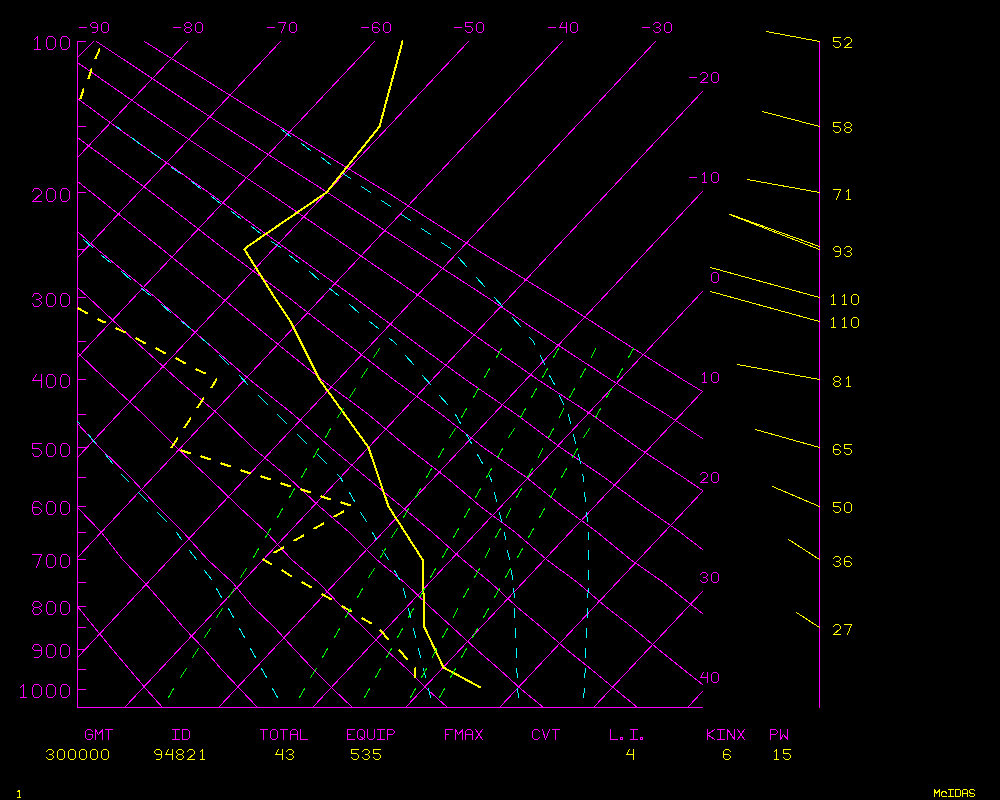Select the -20 isotherm label on right
Image resolution: width=1000 pixels, height=800 pixels.
[x=704, y=78]
